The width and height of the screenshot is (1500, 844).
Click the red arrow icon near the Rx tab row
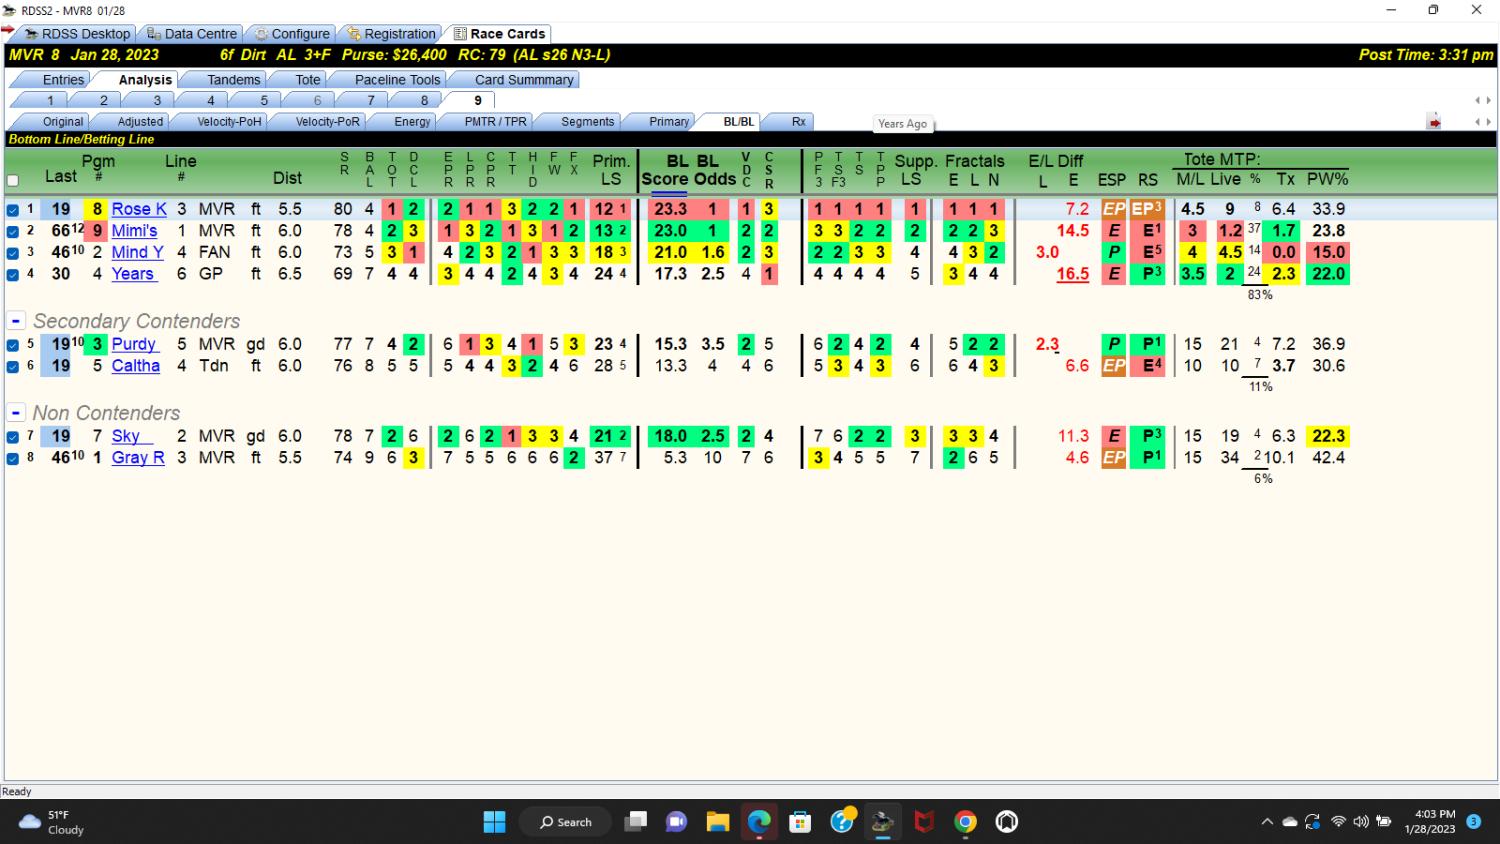(1434, 122)
